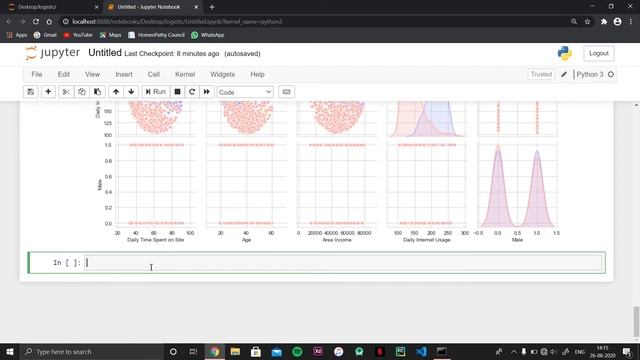Image resolution: width=640 pixels, height=360 pixels.
Task: Open the Chrome three-dot menu
Action: tap(631, 22)
